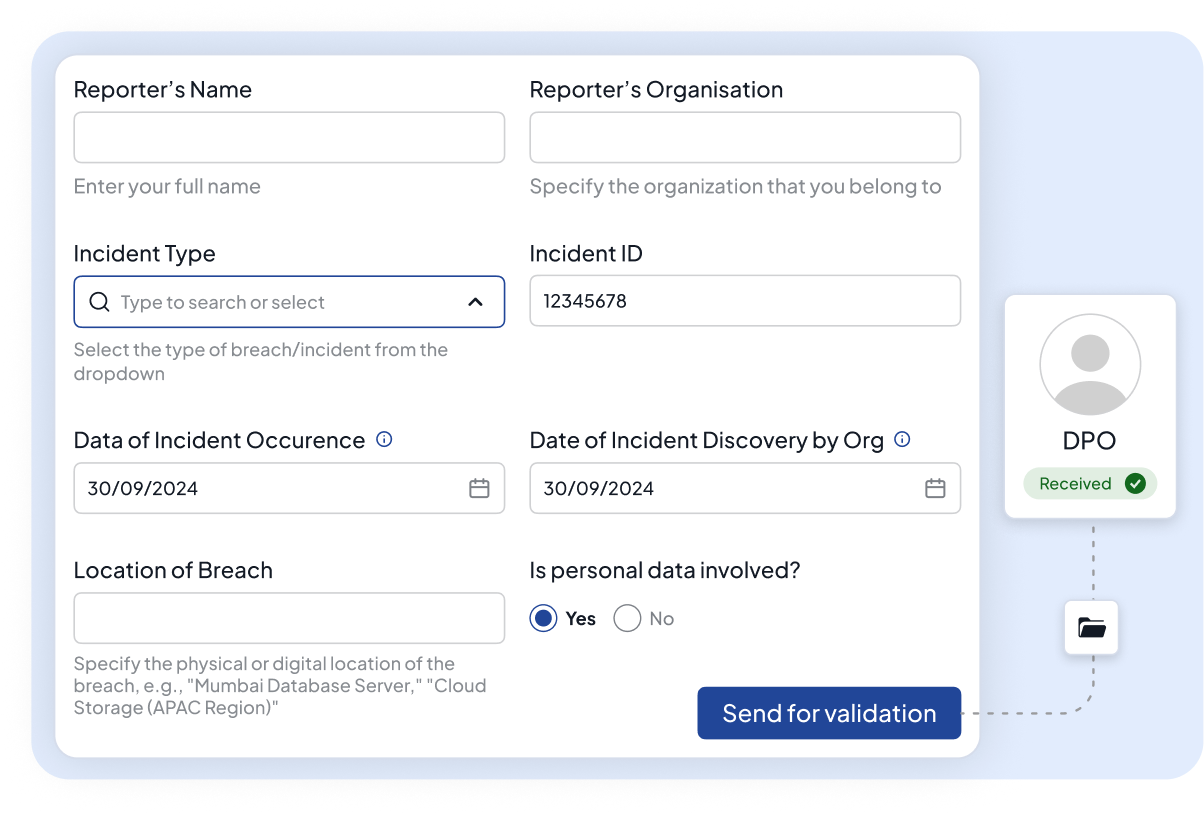Image resolution: width=1204 pixels, height=813 pixels.
Task: Click 'Select the type of breach/incident' hint
Action: (x=261, y=362)
